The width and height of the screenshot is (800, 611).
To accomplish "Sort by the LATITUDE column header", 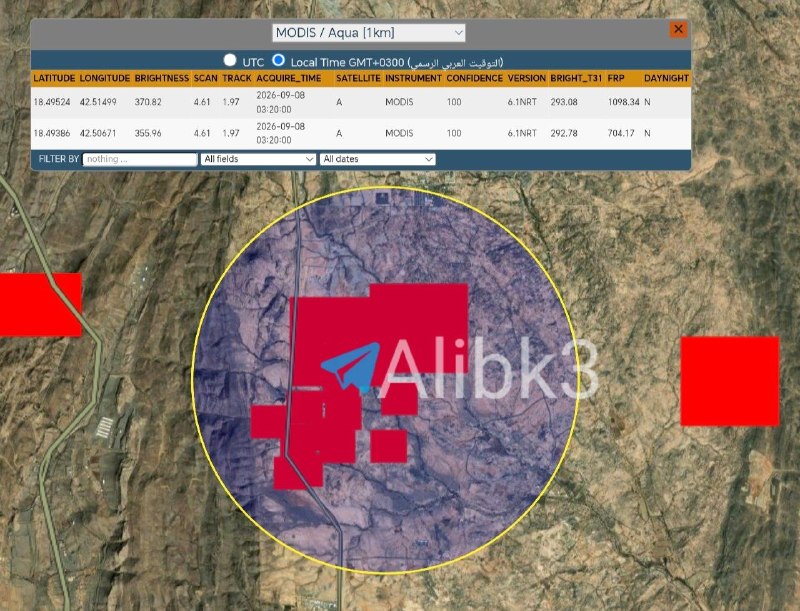I will point(54,79).
